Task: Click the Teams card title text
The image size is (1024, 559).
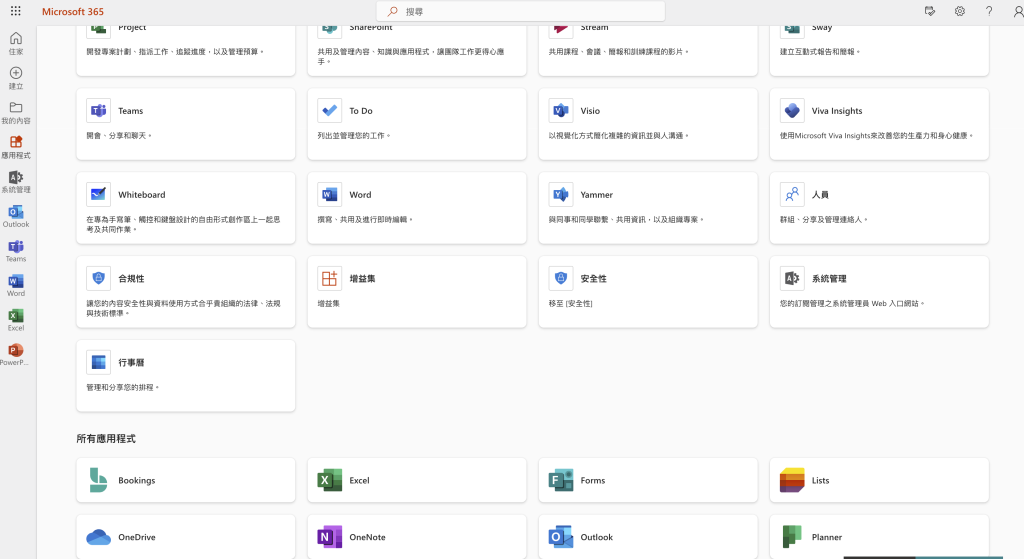Action: pyautogui.click(x=131, y=111)
